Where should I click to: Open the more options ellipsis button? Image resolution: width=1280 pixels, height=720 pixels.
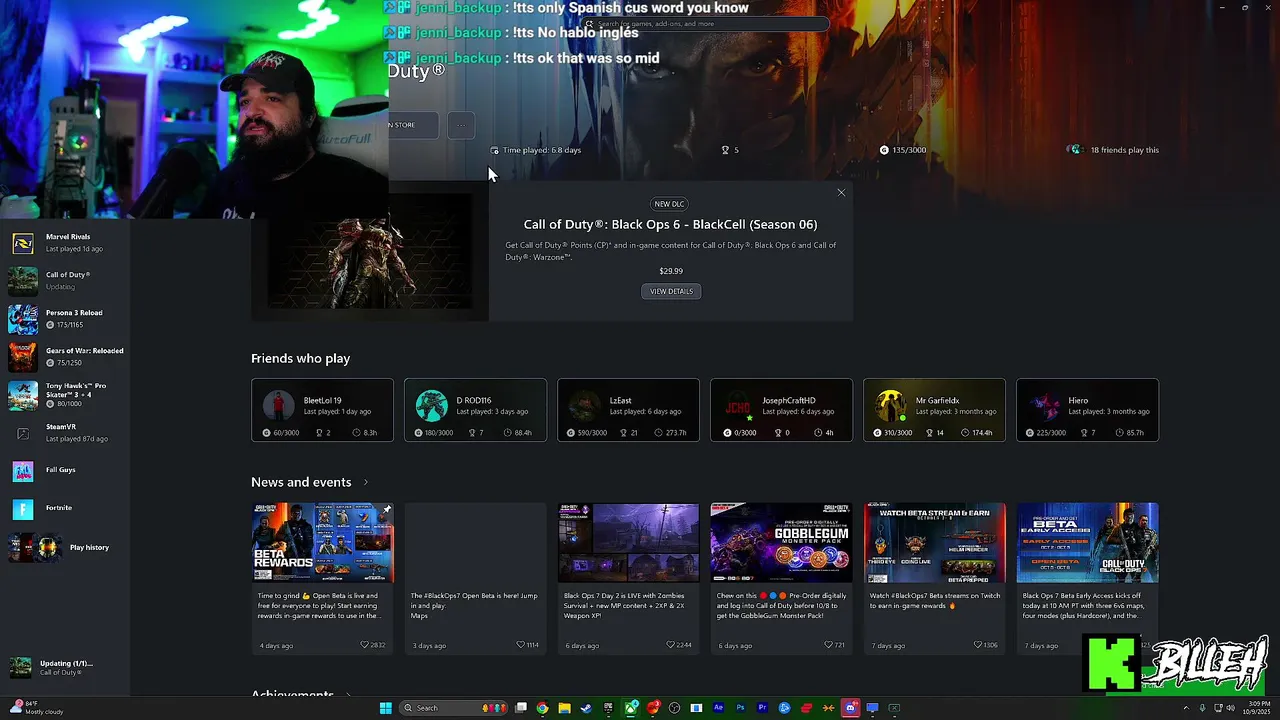coord(460,125)
